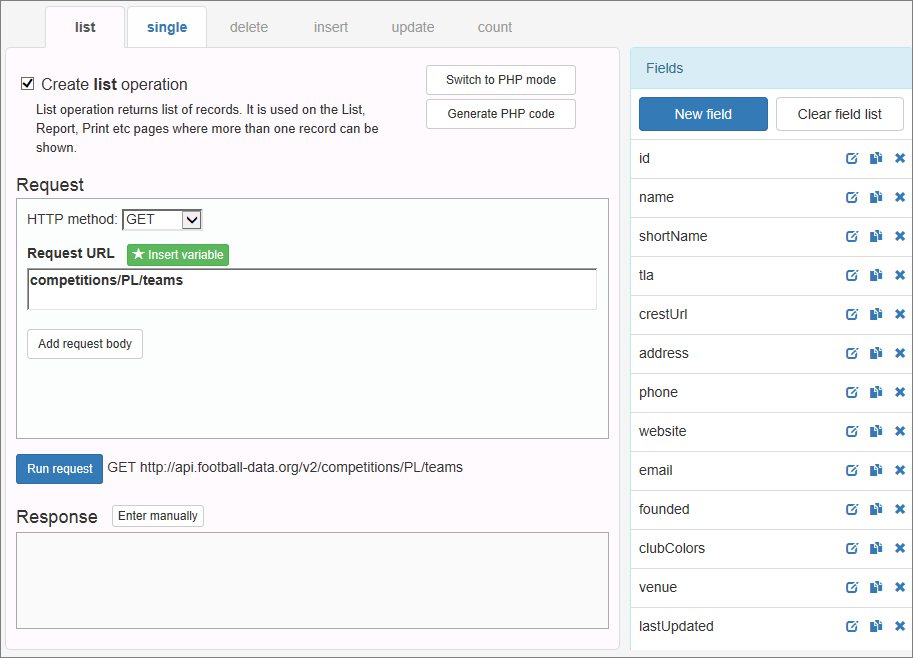Edit the venue field
Viewport: 913px width, 658px height.
tap(852, 587)
